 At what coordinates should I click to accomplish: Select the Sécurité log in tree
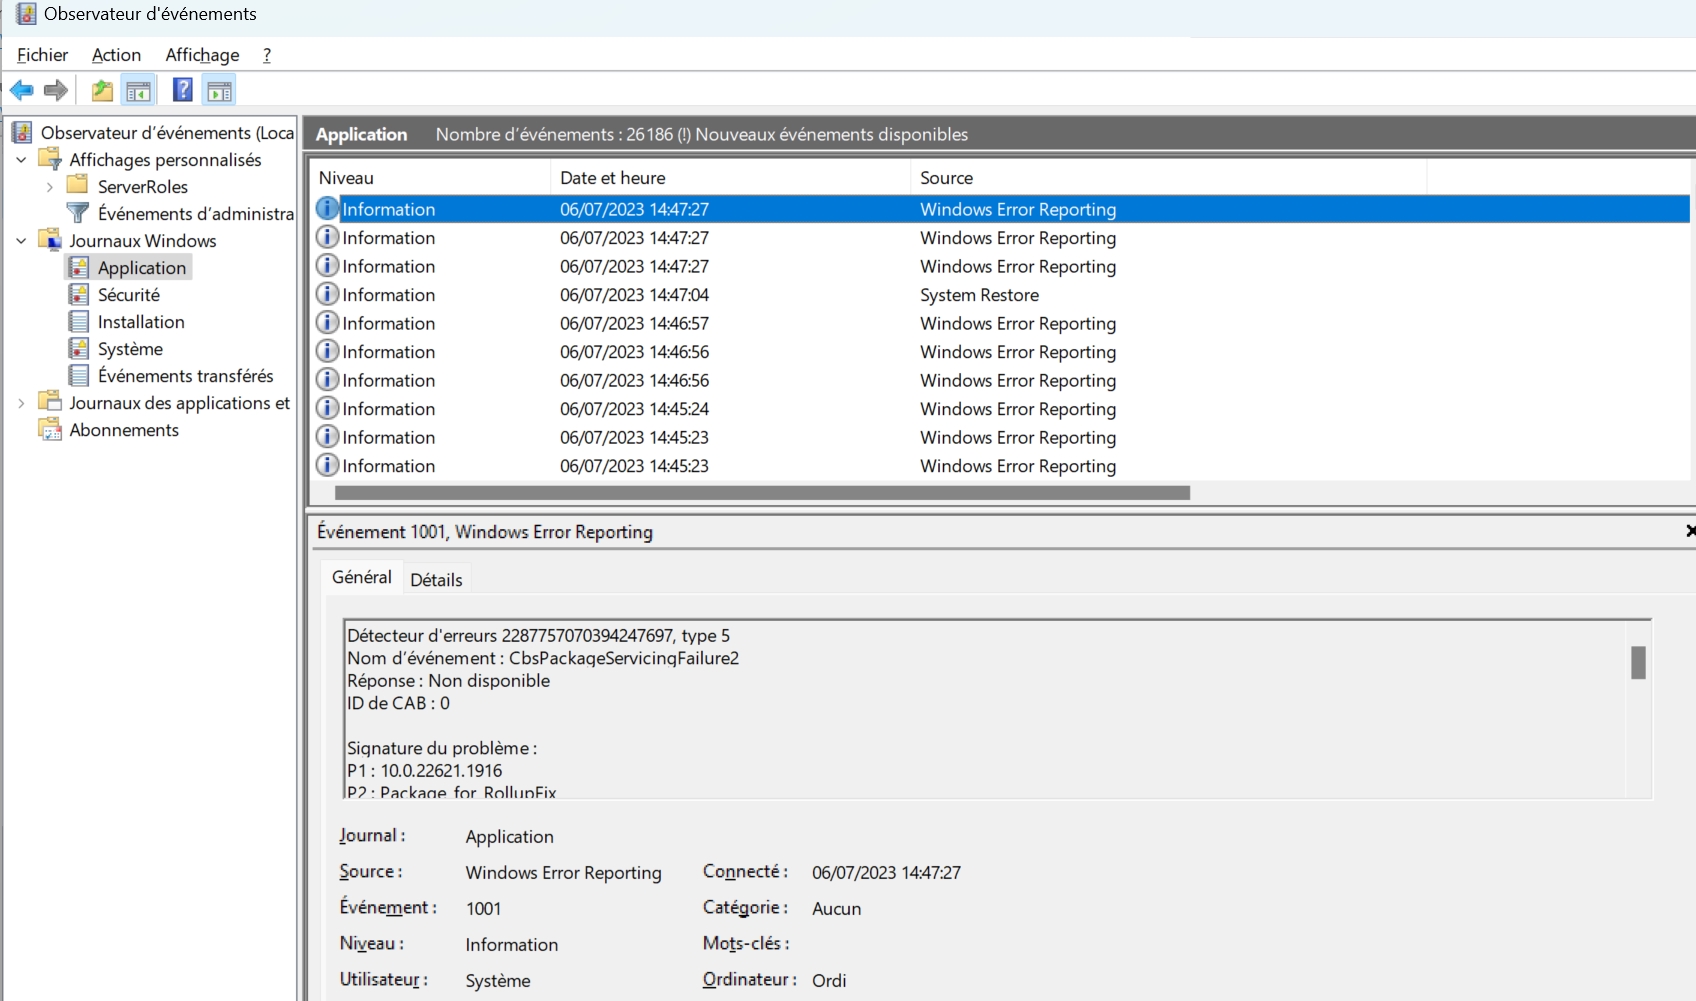point(128,295)
